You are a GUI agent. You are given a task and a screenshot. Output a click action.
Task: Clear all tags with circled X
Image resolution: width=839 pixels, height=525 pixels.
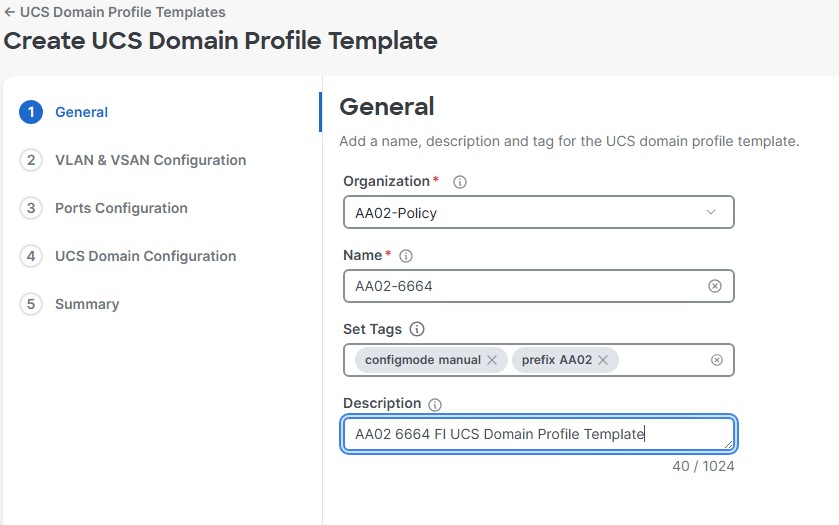[716, 360]
